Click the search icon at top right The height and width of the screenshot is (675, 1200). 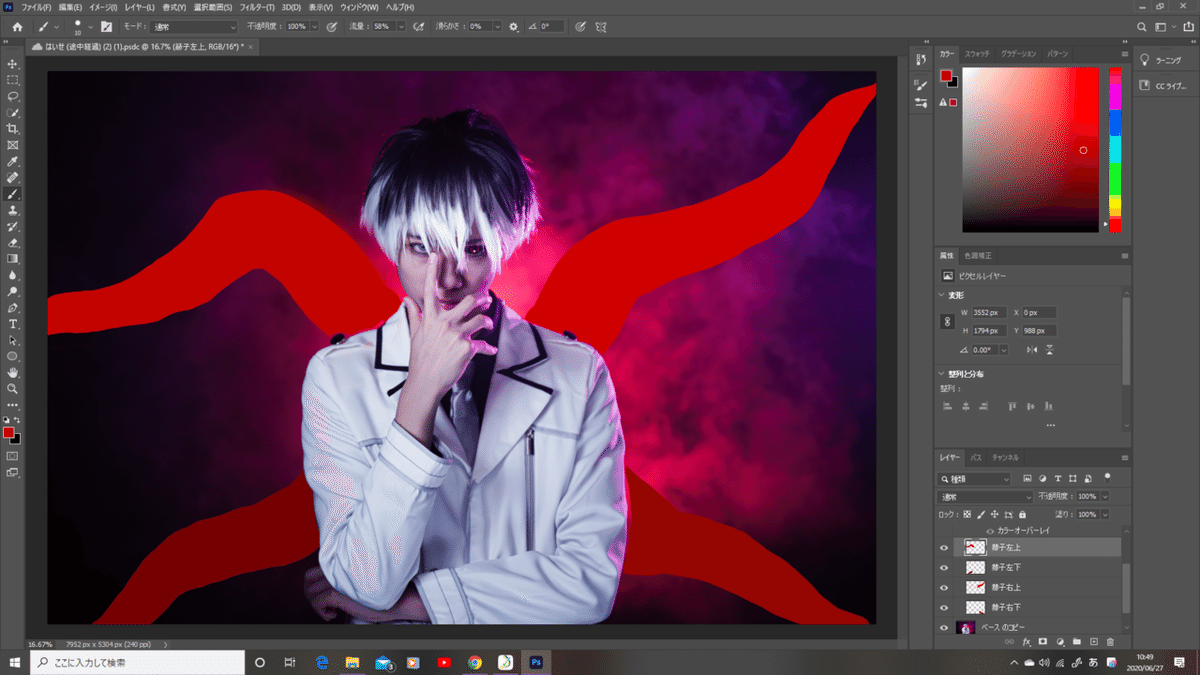[1143, 26]
